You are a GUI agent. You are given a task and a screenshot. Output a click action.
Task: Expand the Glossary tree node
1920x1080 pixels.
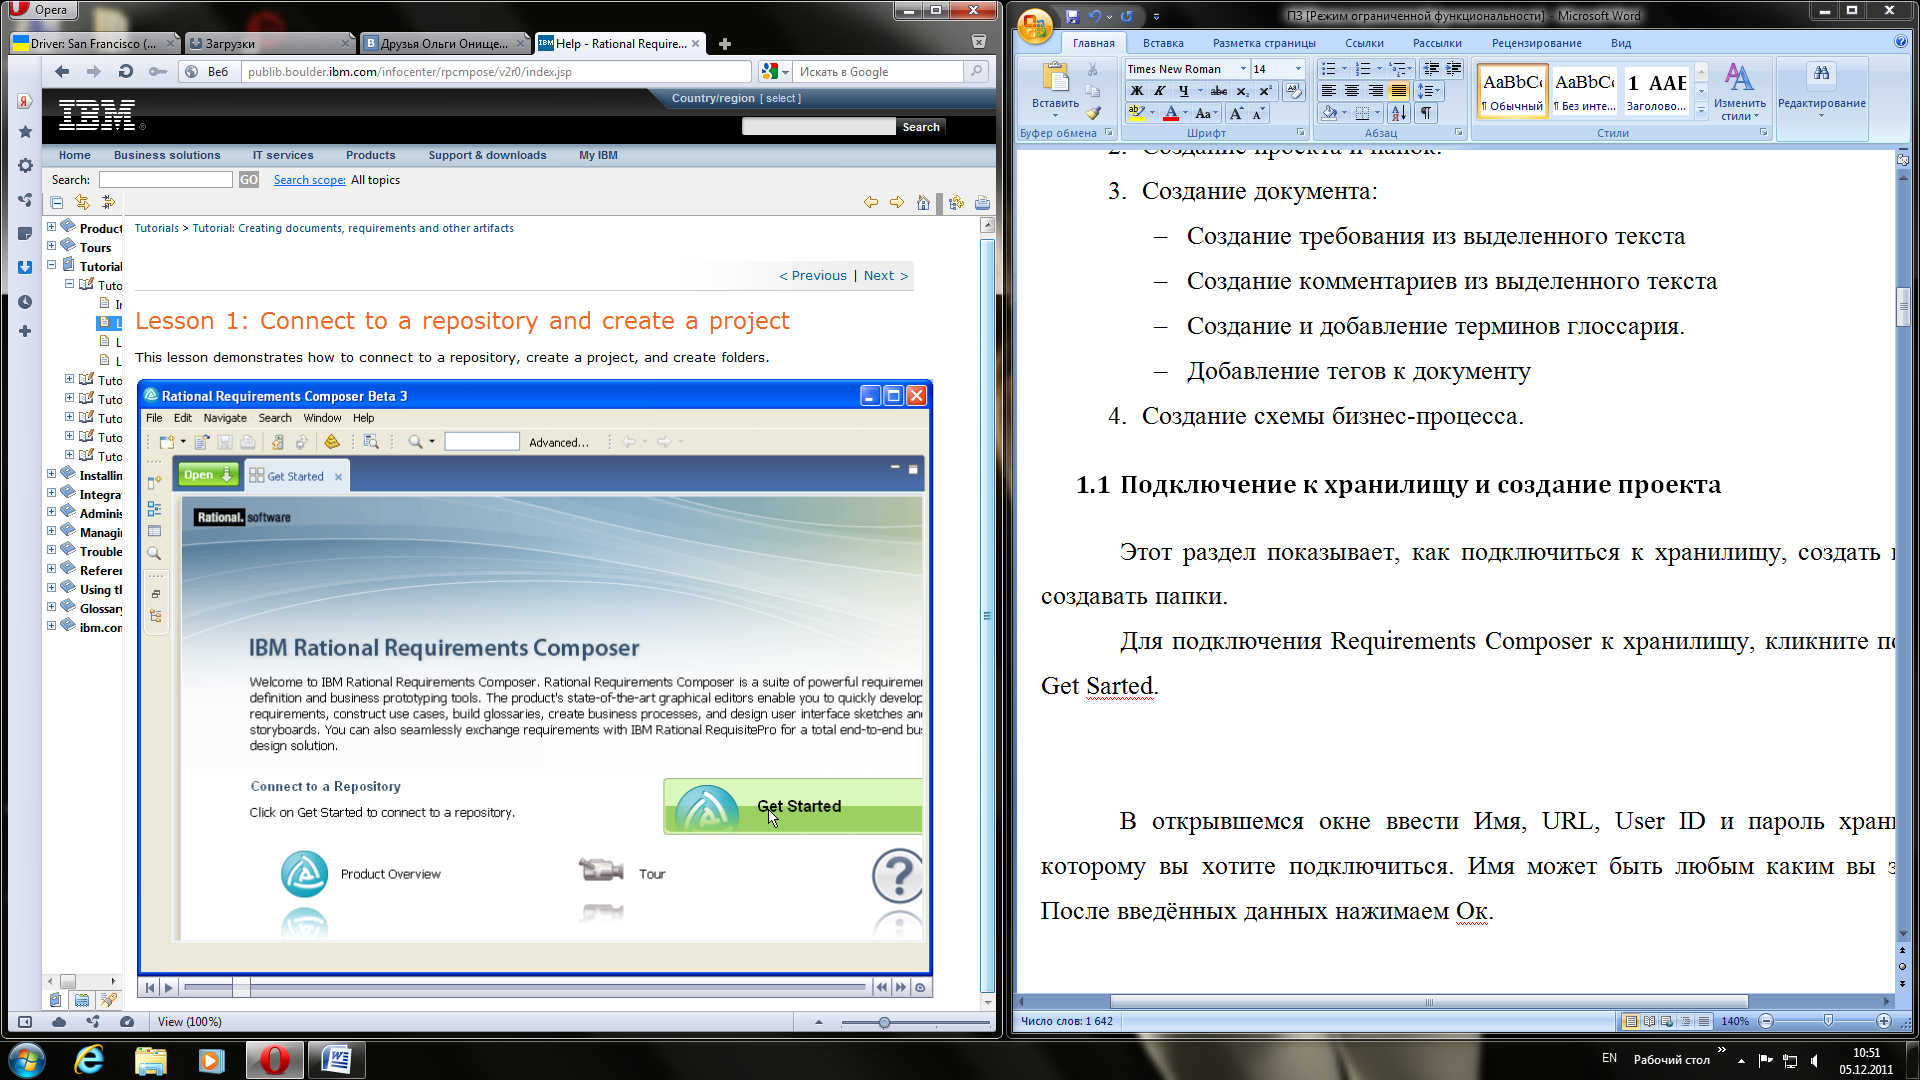51,607
